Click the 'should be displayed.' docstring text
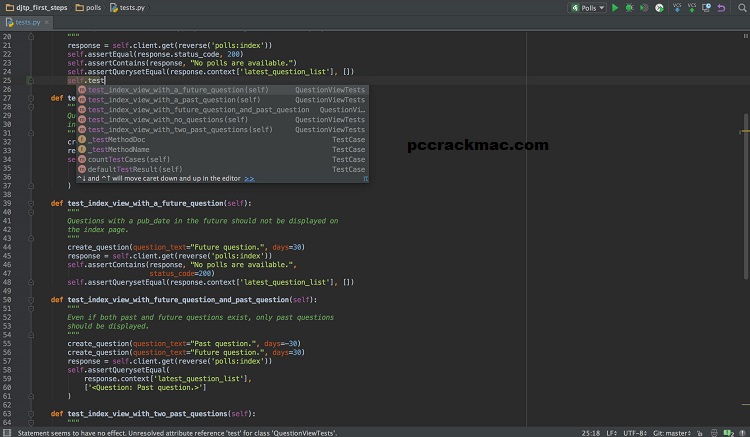Viewport: 750px width, 437px height. pos(108,326)
